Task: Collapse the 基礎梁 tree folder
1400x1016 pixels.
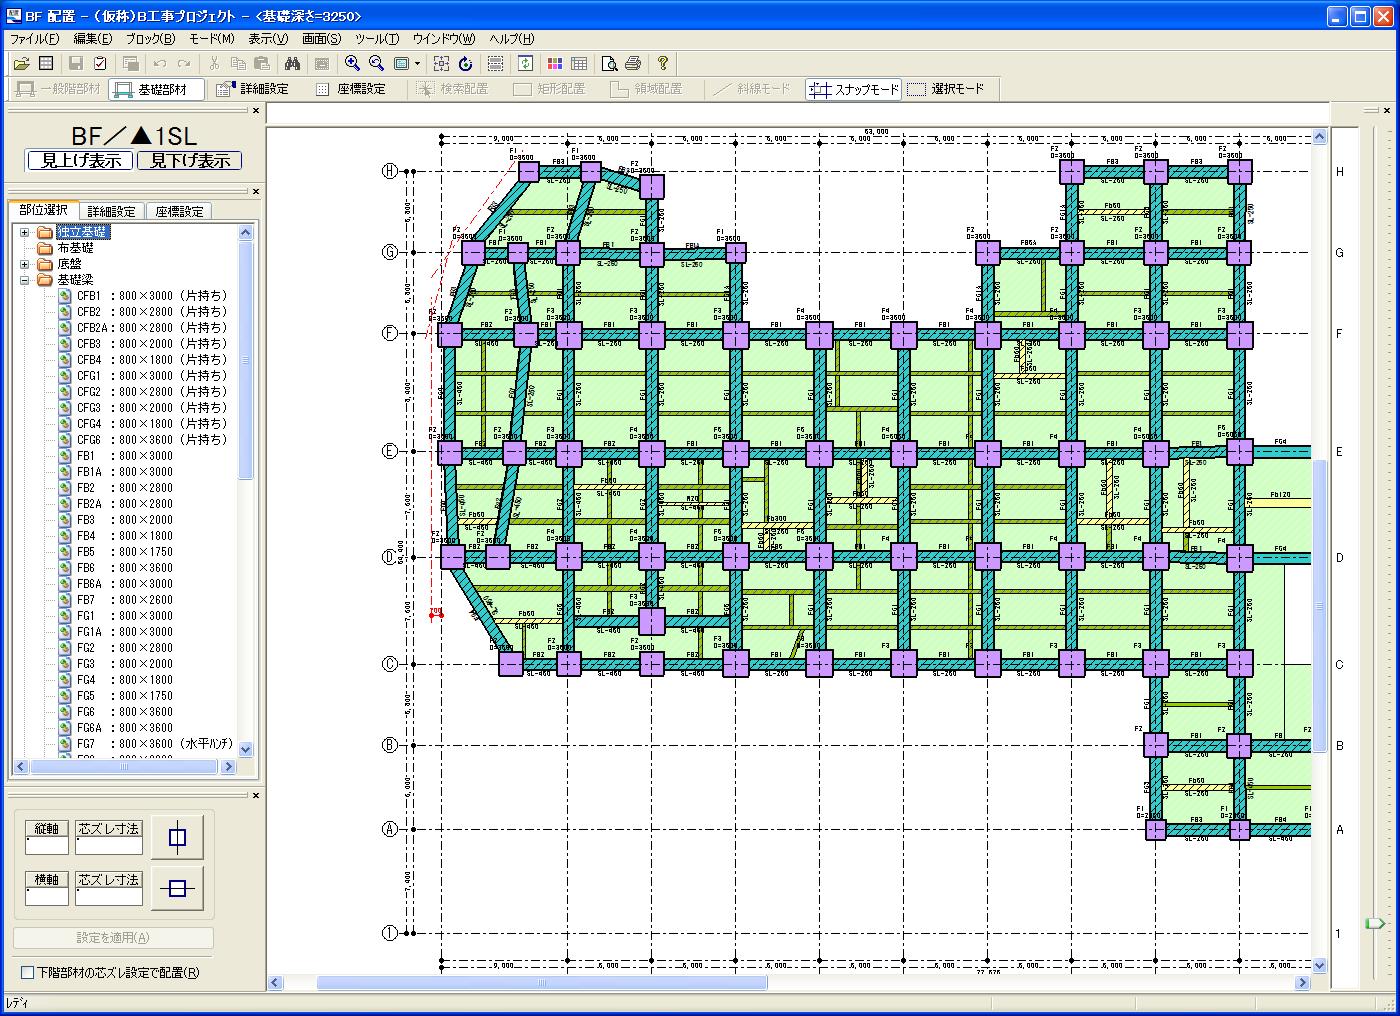Action: point(24,280)
